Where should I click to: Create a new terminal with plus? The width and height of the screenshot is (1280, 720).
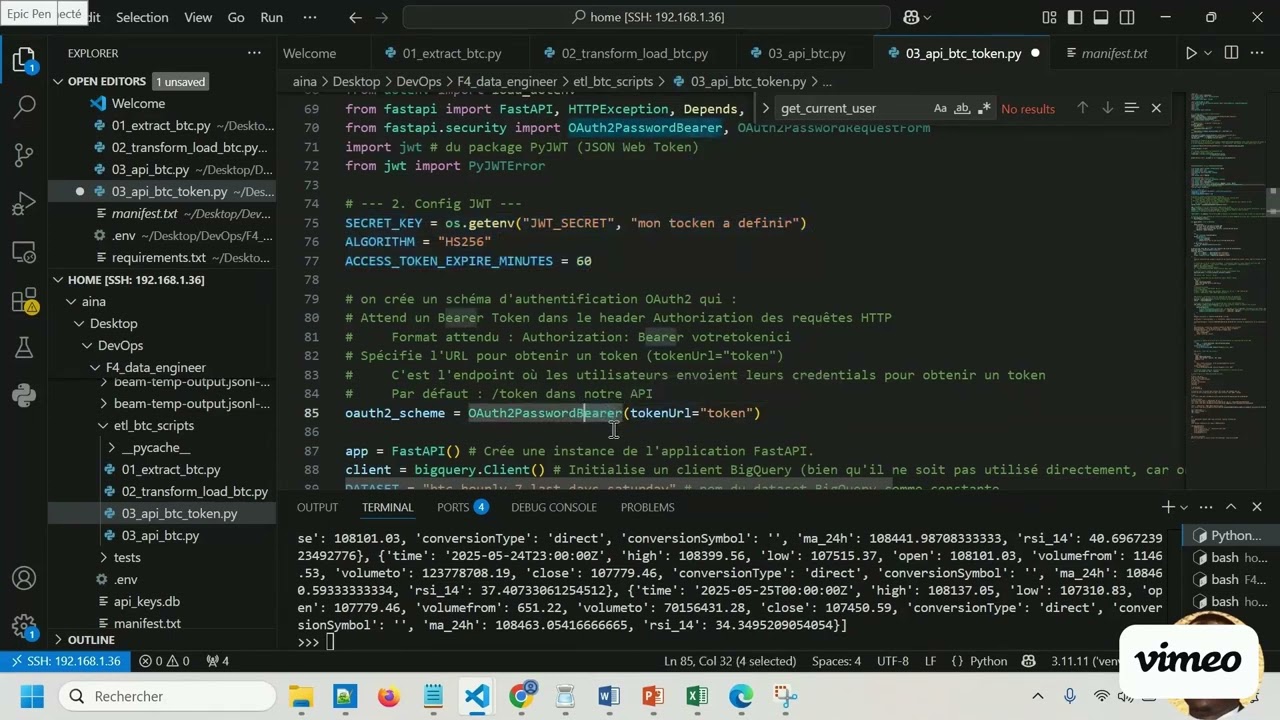point(1168,507)
